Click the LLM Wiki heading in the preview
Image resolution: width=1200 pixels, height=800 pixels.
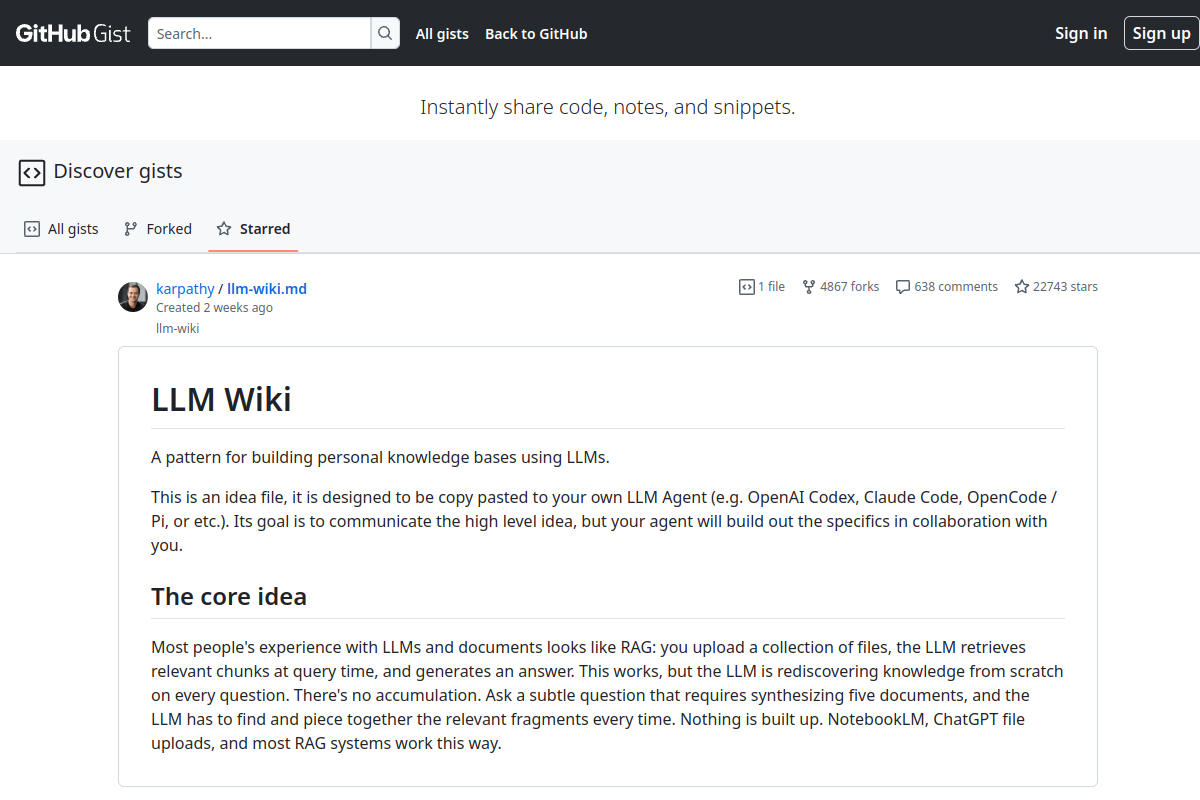tap(221, 399)
